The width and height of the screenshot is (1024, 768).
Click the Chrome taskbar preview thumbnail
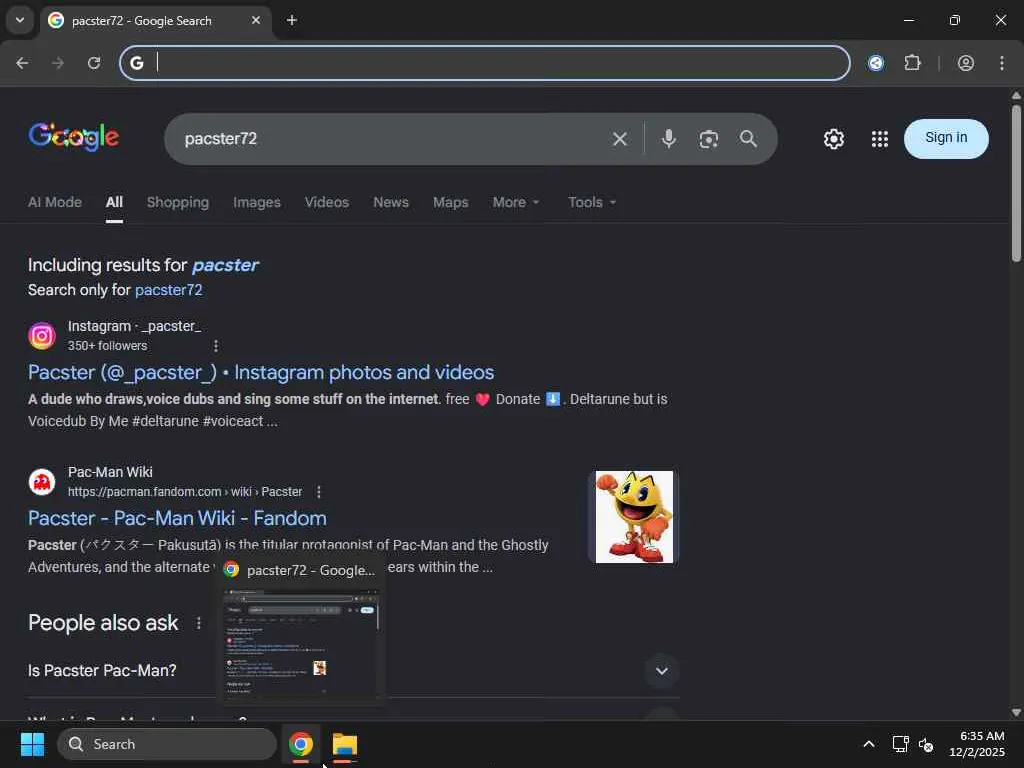click(x=301, y=644)
